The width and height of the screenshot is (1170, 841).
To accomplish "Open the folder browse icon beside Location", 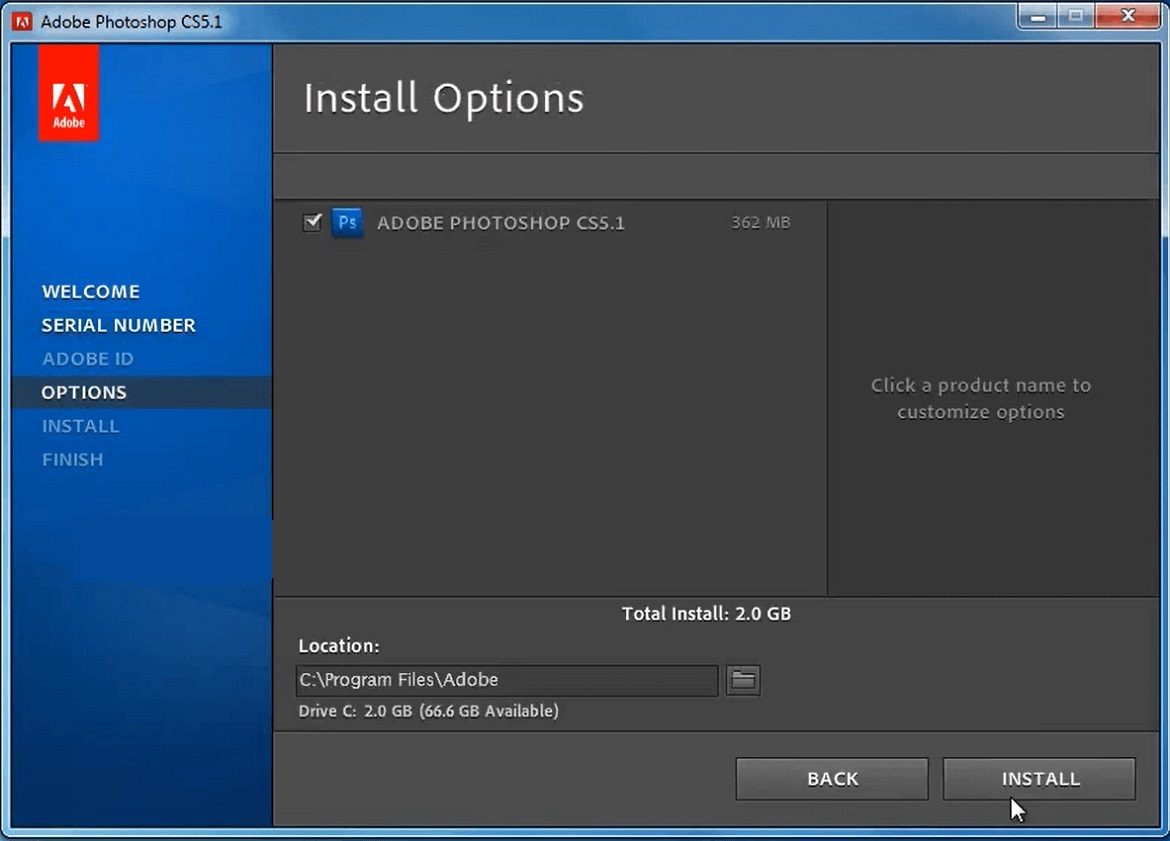I will tap(742, 680).
